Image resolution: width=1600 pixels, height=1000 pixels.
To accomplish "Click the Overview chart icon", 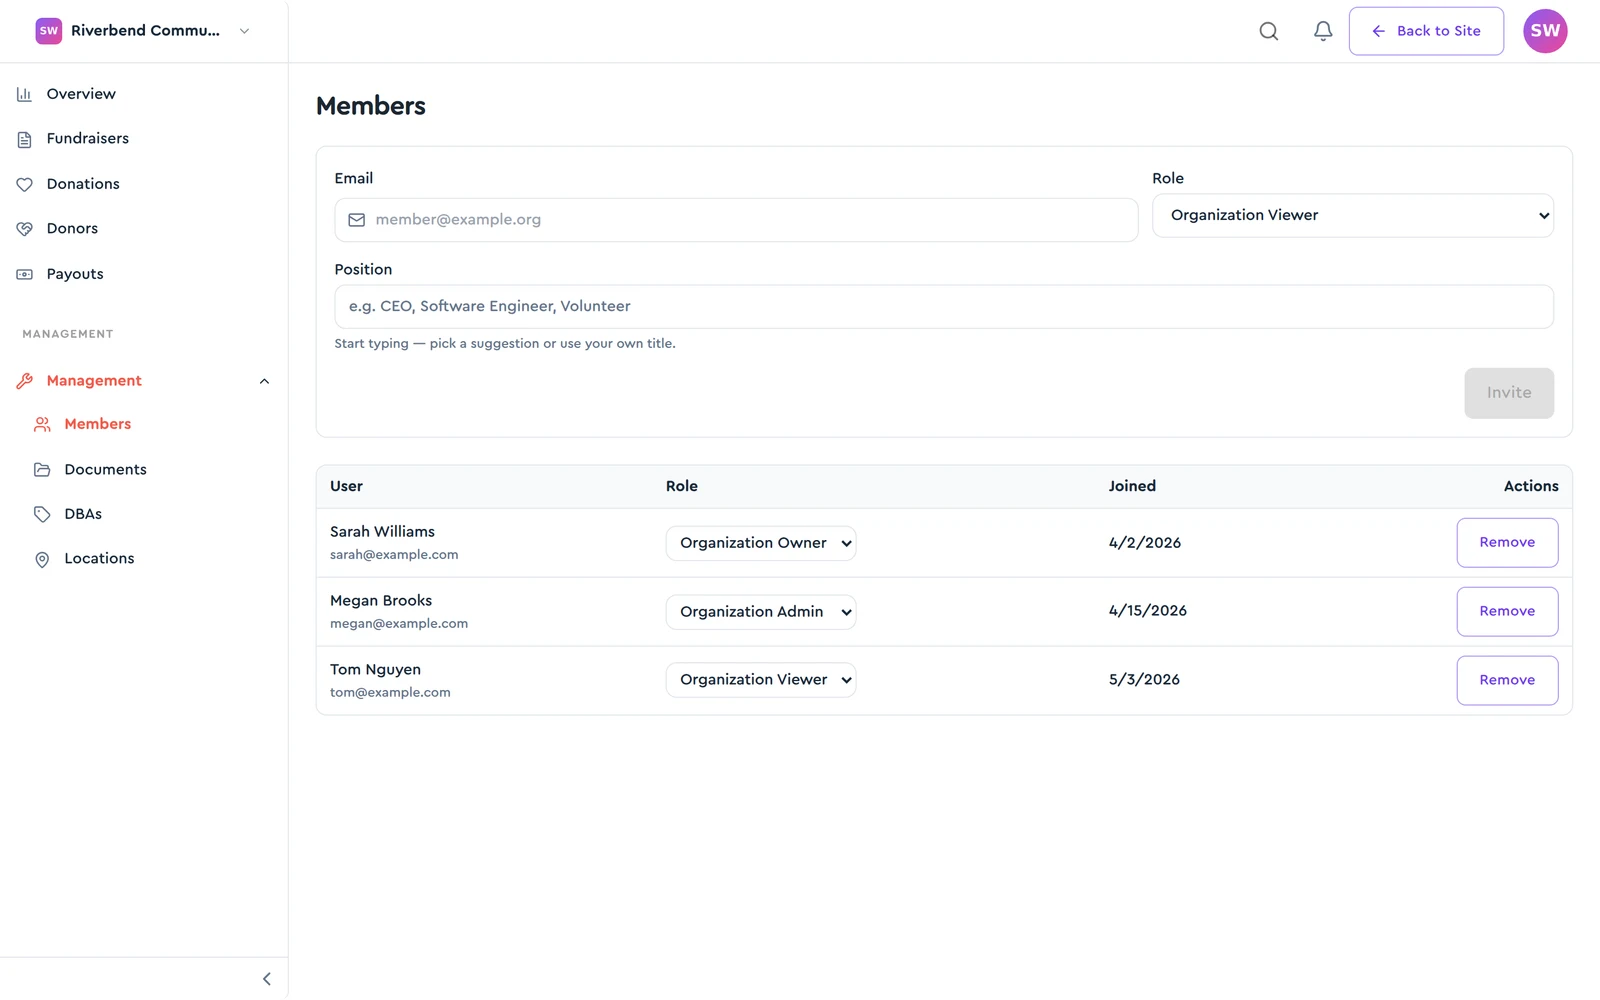I will point(25,94).
